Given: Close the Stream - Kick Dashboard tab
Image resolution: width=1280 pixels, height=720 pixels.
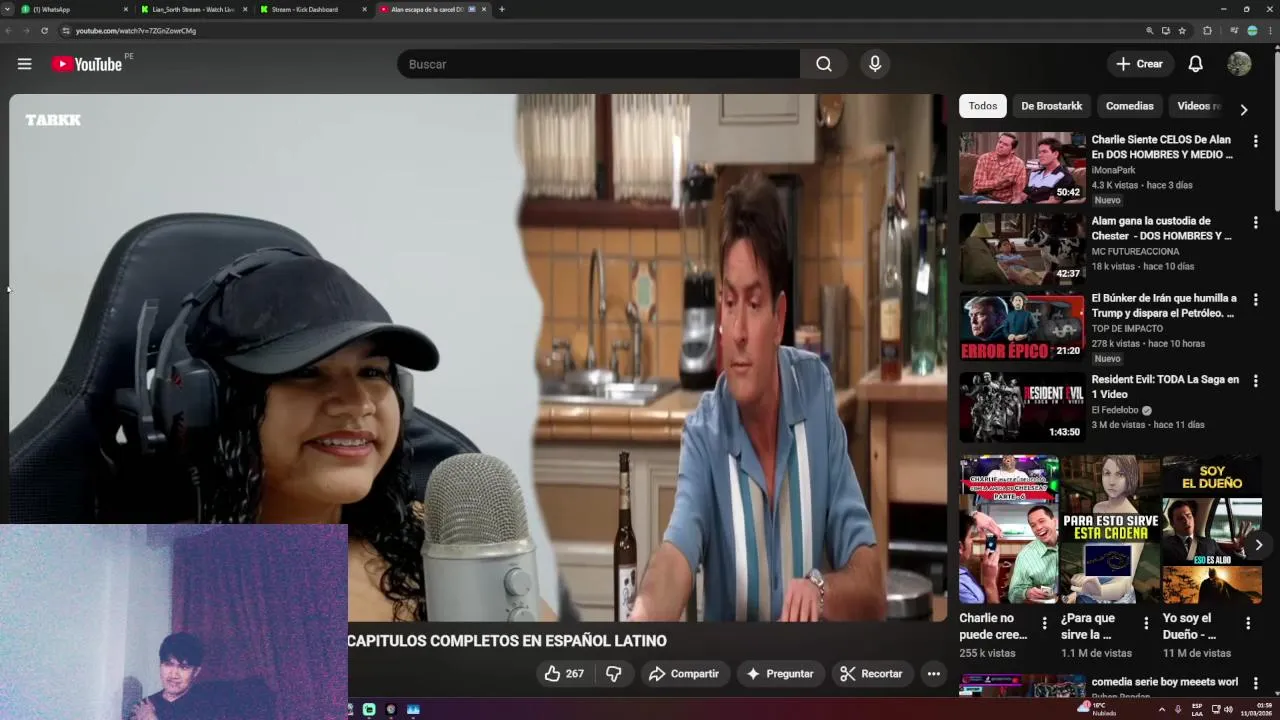Looking at the screenshot, I should 364,9.
